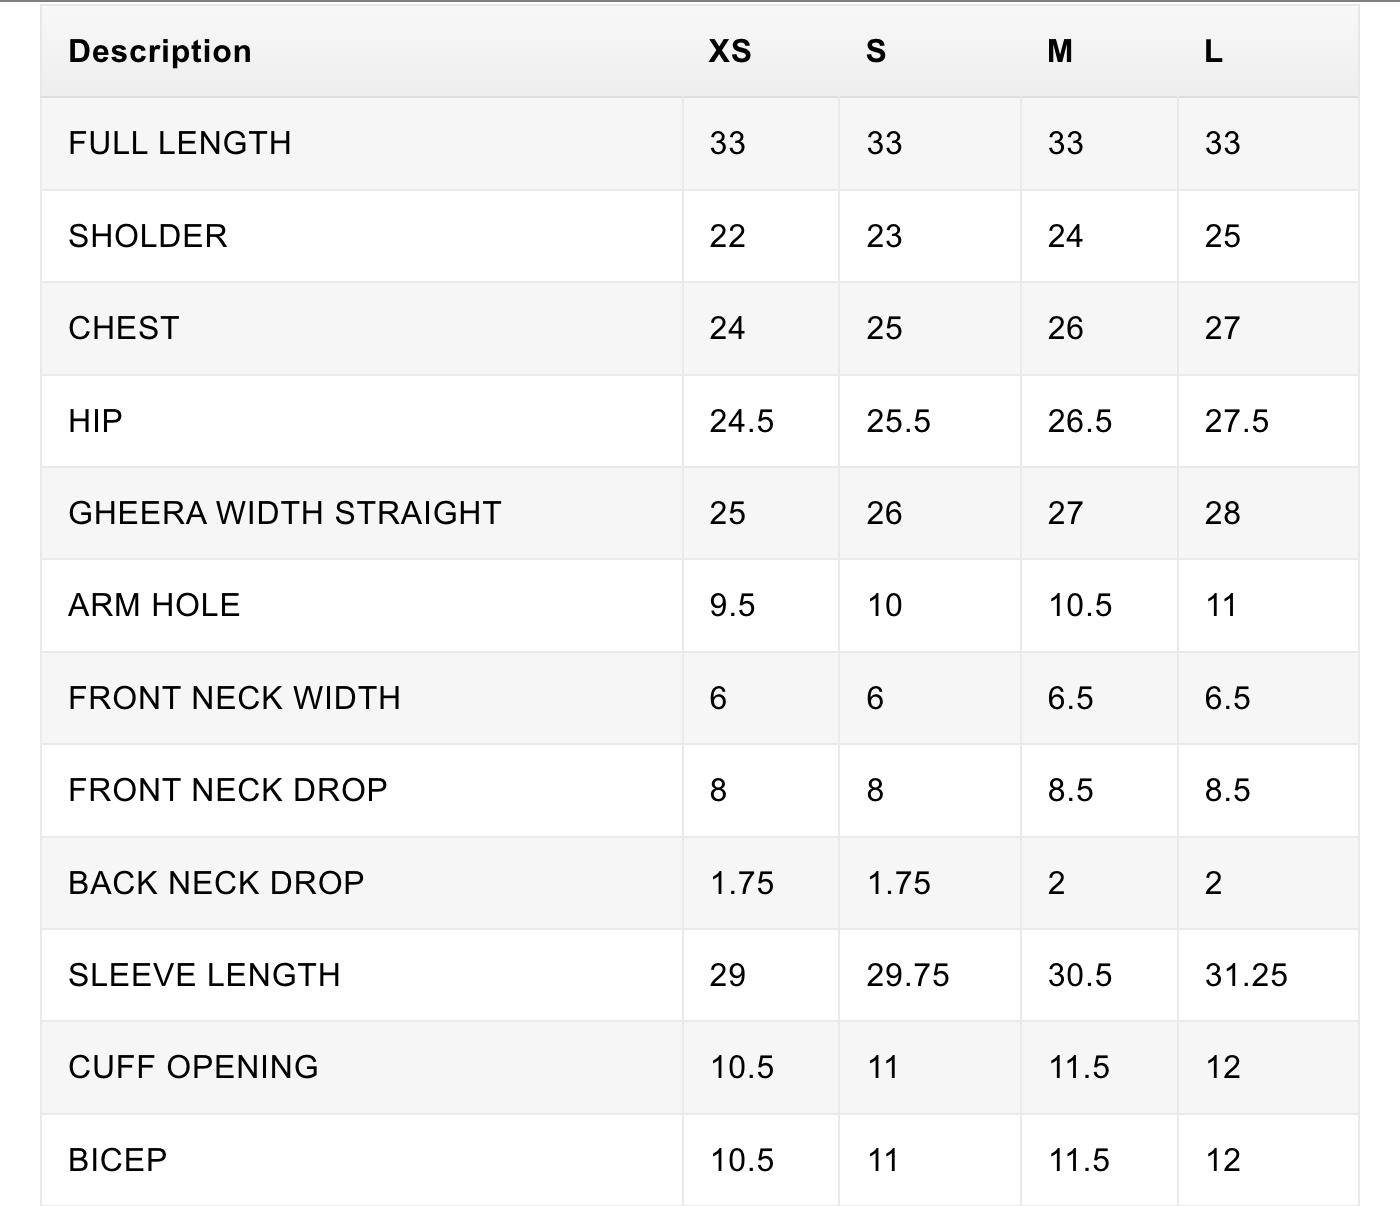Click the Description column header
The image size is (1400, 1206).
(160, 51)
